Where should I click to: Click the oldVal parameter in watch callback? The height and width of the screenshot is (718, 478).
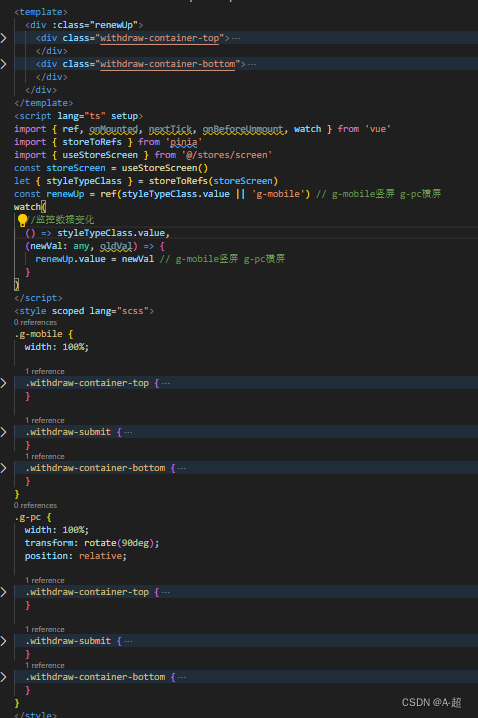click(116, 246)
